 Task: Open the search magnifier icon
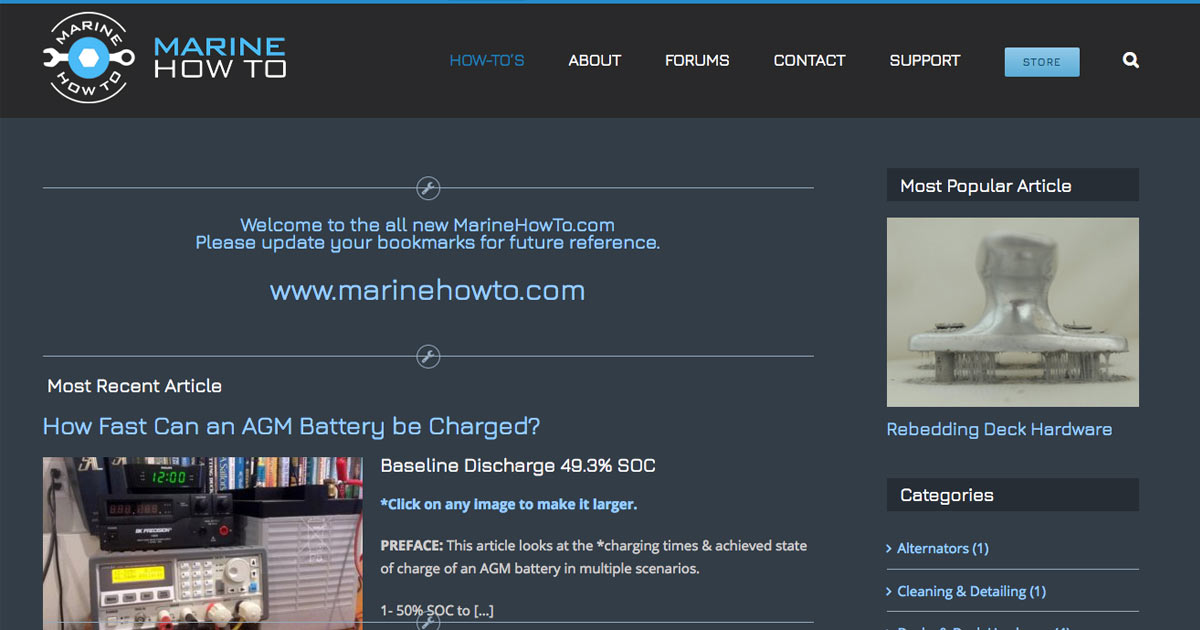[1131, 60]
